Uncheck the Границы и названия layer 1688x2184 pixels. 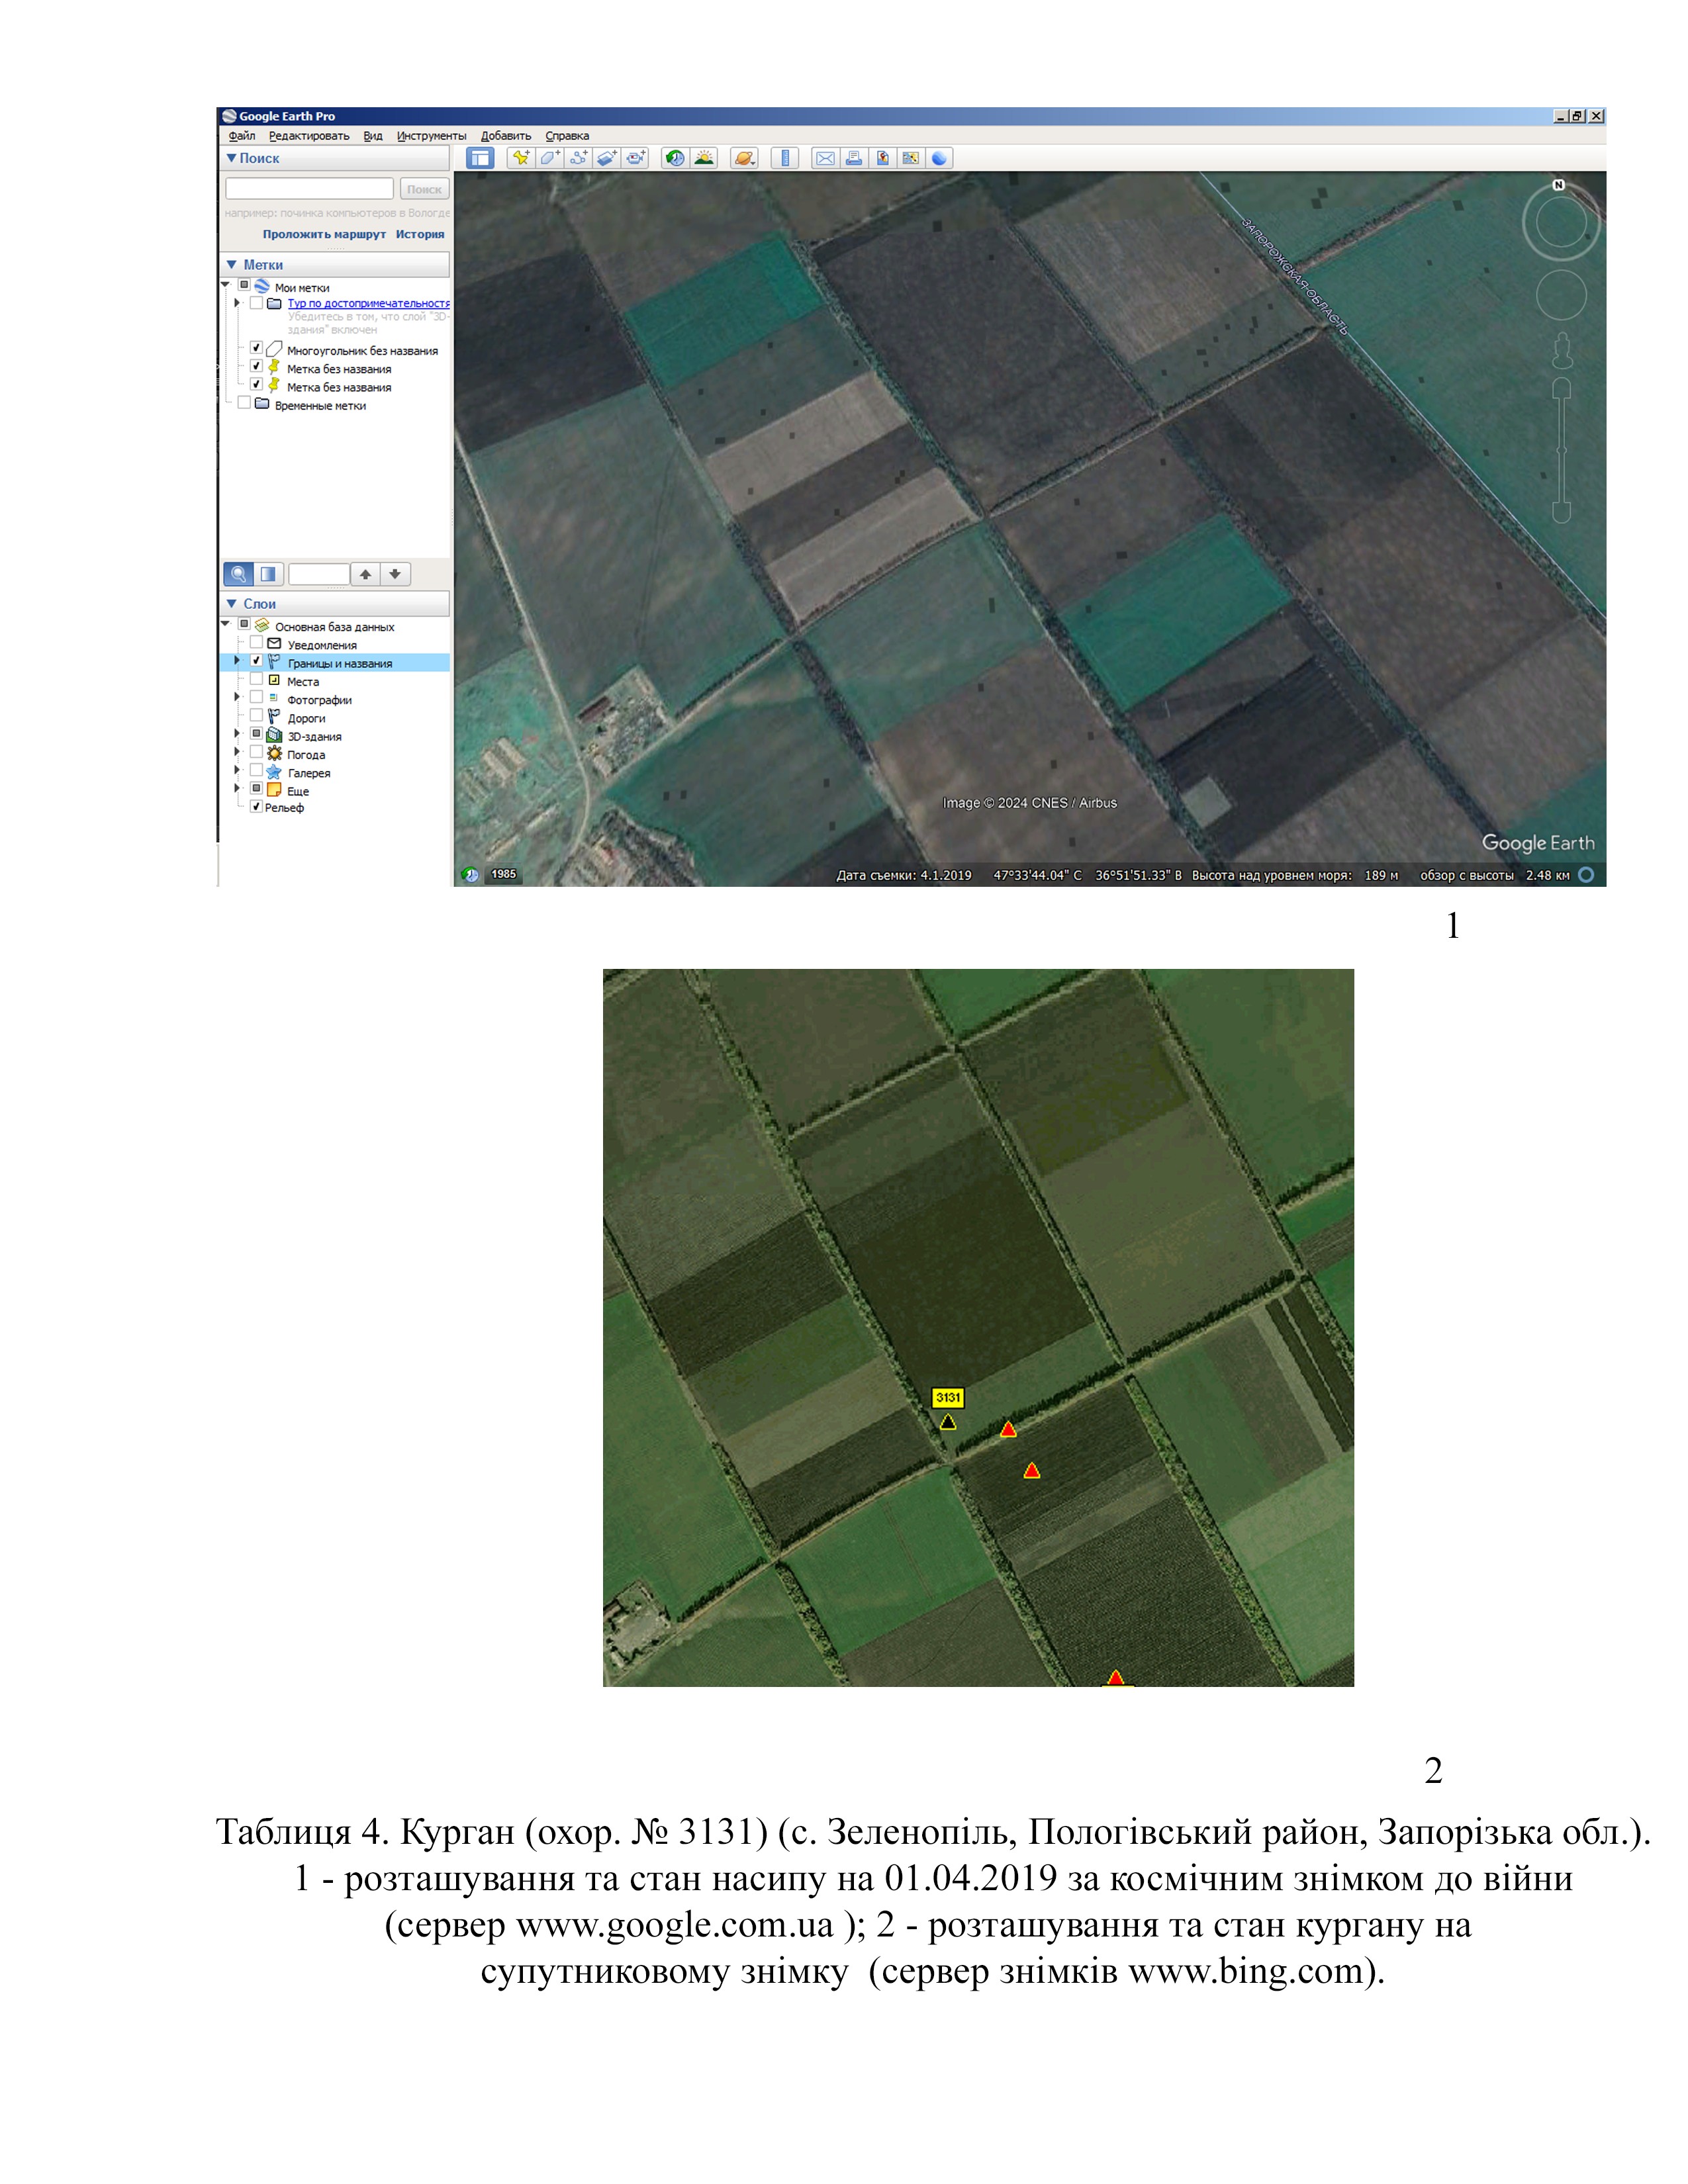pyautogui.click(x=256, y=661)
